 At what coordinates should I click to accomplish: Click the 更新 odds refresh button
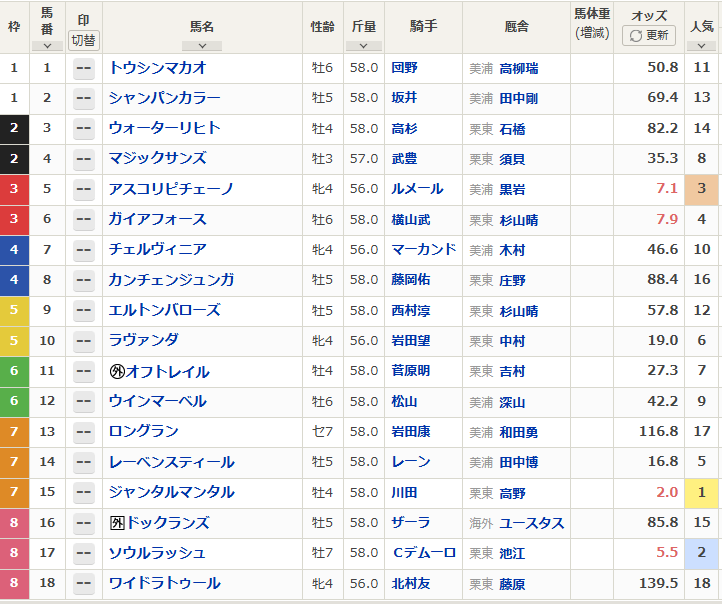coord(649,35)
